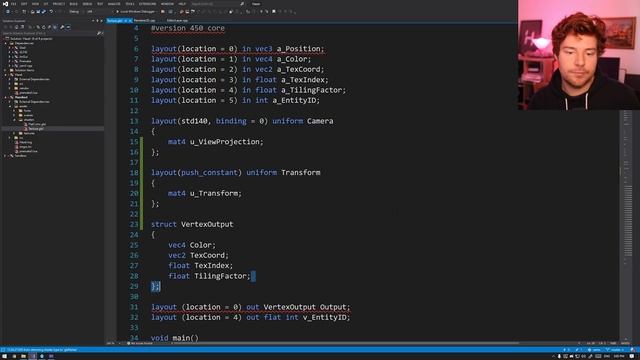
Task: Click the Solution Explorer search magnifier icon
Action: (99, 33)
